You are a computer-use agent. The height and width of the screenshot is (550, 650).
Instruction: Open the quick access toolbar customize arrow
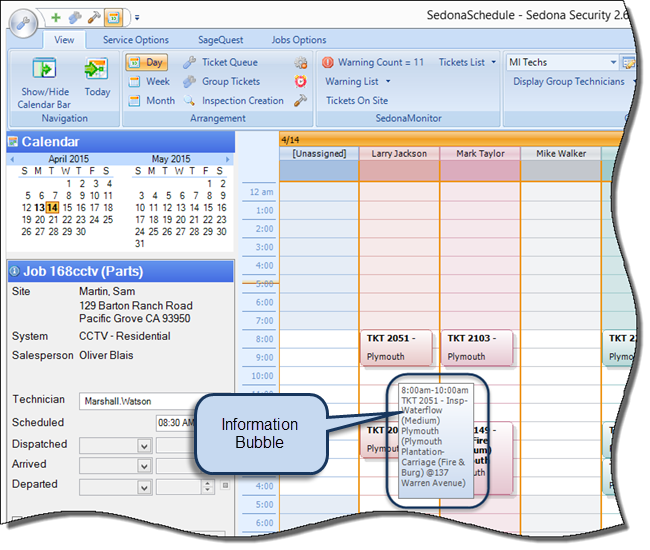pyautogui.click(x=137, y=18)
